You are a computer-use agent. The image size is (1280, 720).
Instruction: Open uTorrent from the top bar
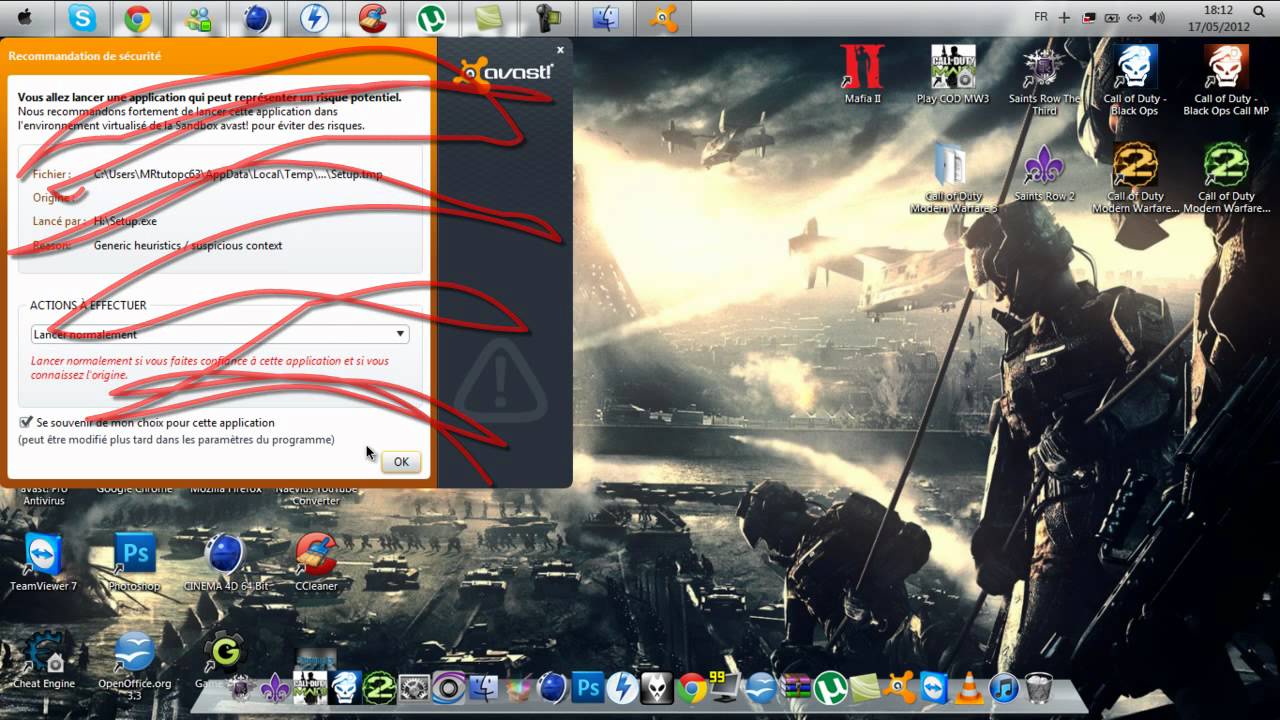pyautogui.click(x=431, y=18)
